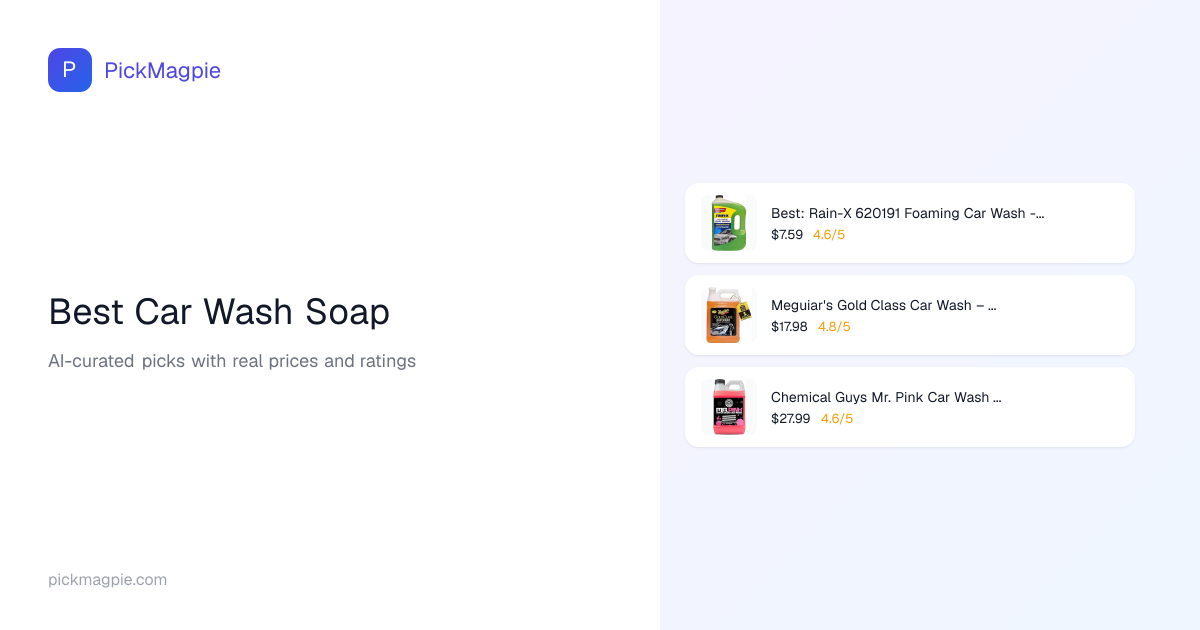
Task: Select the Meguiar's Gold Class bottle thumbnail
Action: [x=729, y=315]
